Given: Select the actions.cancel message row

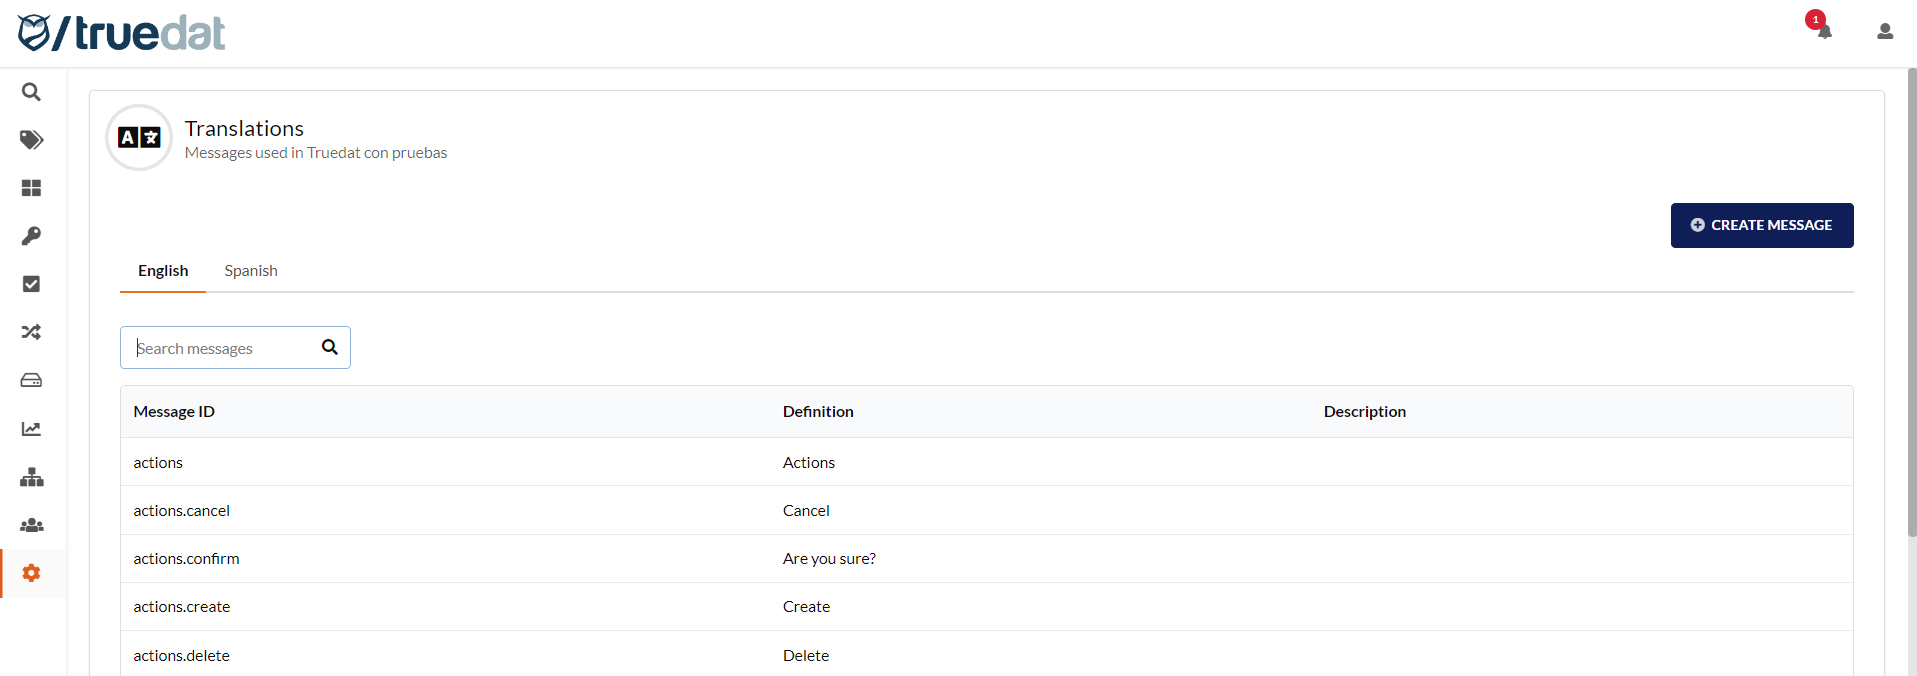Looking at the screenshot, I should tap(182, 511).
